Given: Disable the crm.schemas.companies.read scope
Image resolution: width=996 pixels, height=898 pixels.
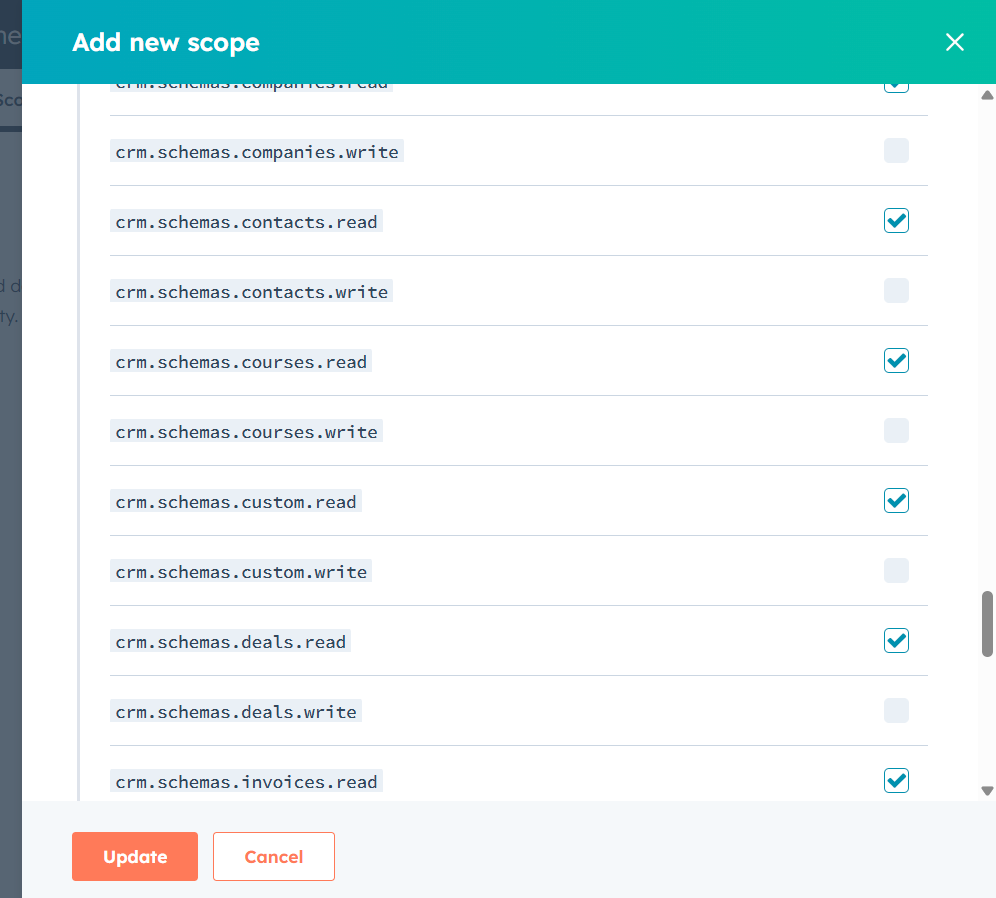Looking at the screenshot, I should (896, 83).
